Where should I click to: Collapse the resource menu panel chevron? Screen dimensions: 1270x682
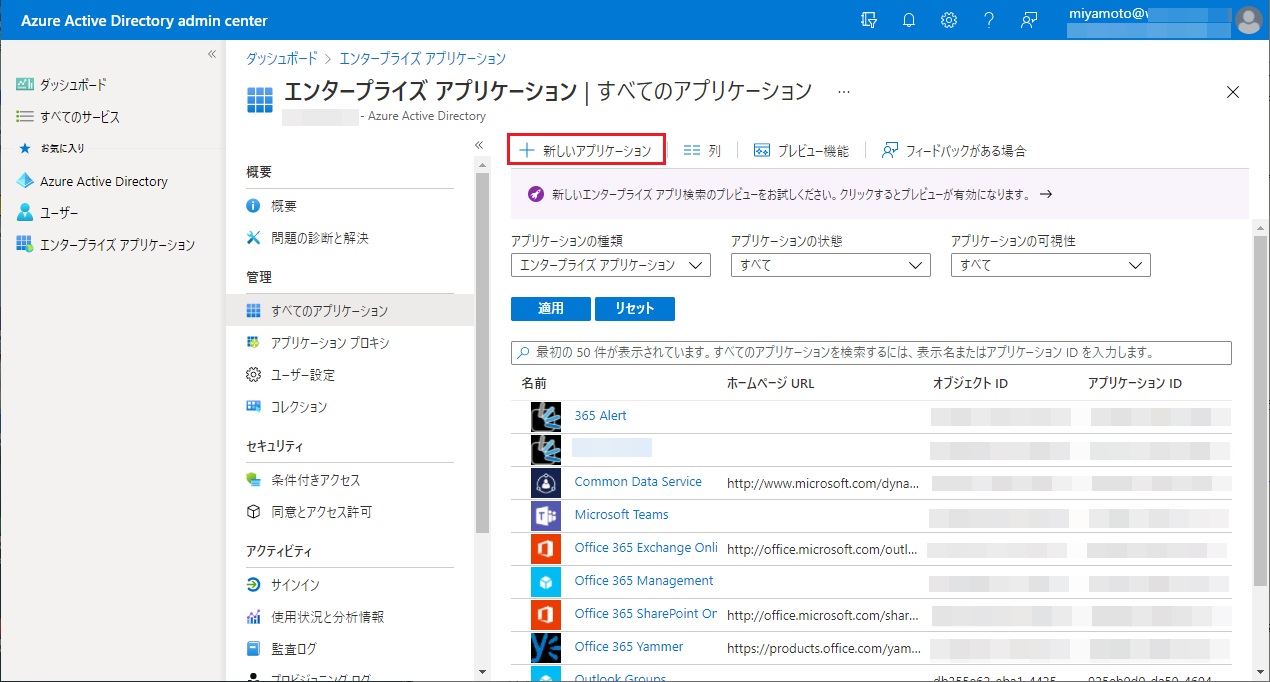point(479,146)
